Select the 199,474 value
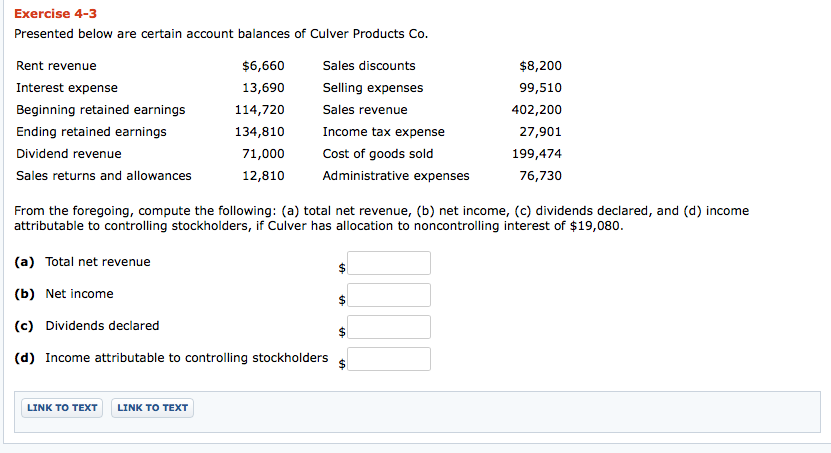This screenshot has height=453, width=831. [536, 154]
